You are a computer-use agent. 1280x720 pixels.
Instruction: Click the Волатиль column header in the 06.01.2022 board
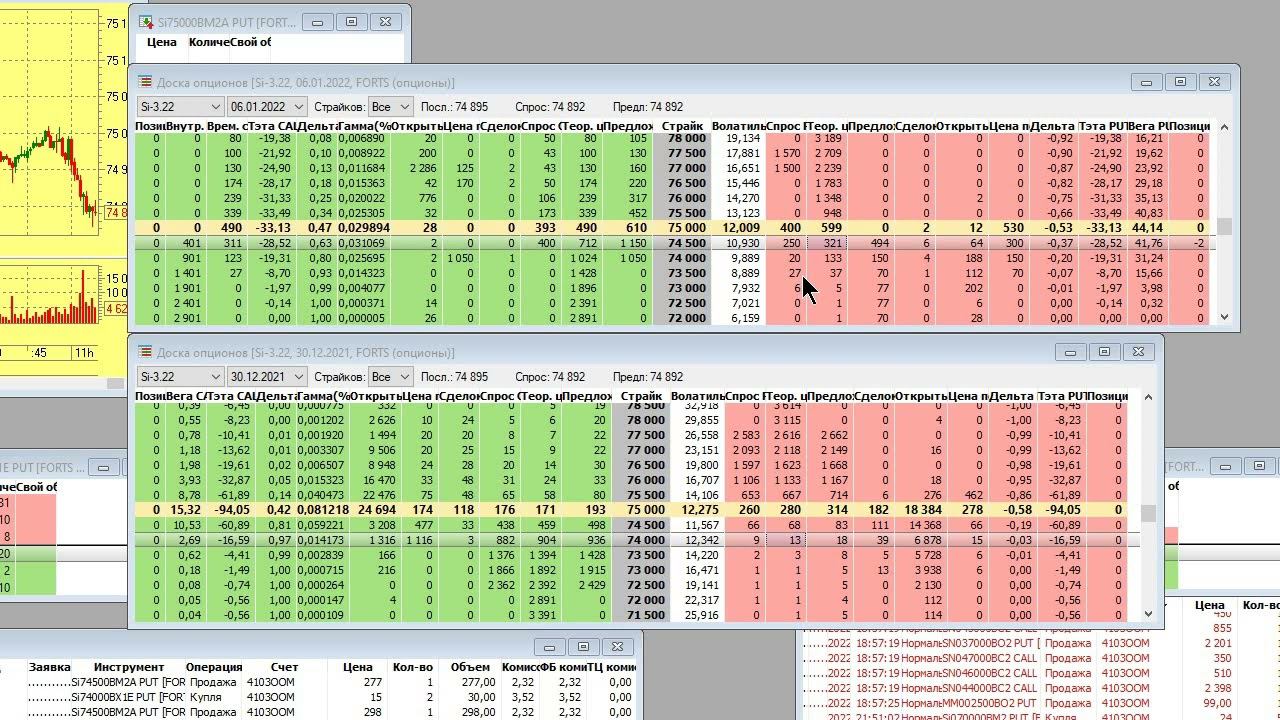738,126
